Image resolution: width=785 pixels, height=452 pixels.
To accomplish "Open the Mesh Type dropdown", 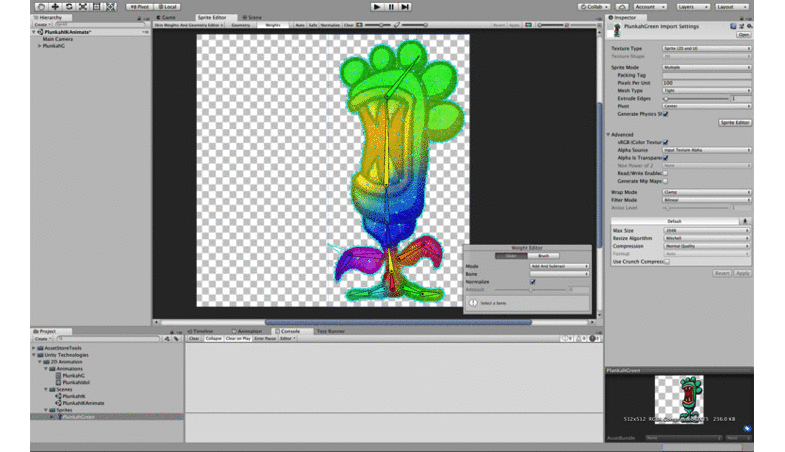I will tap(707, 91).
